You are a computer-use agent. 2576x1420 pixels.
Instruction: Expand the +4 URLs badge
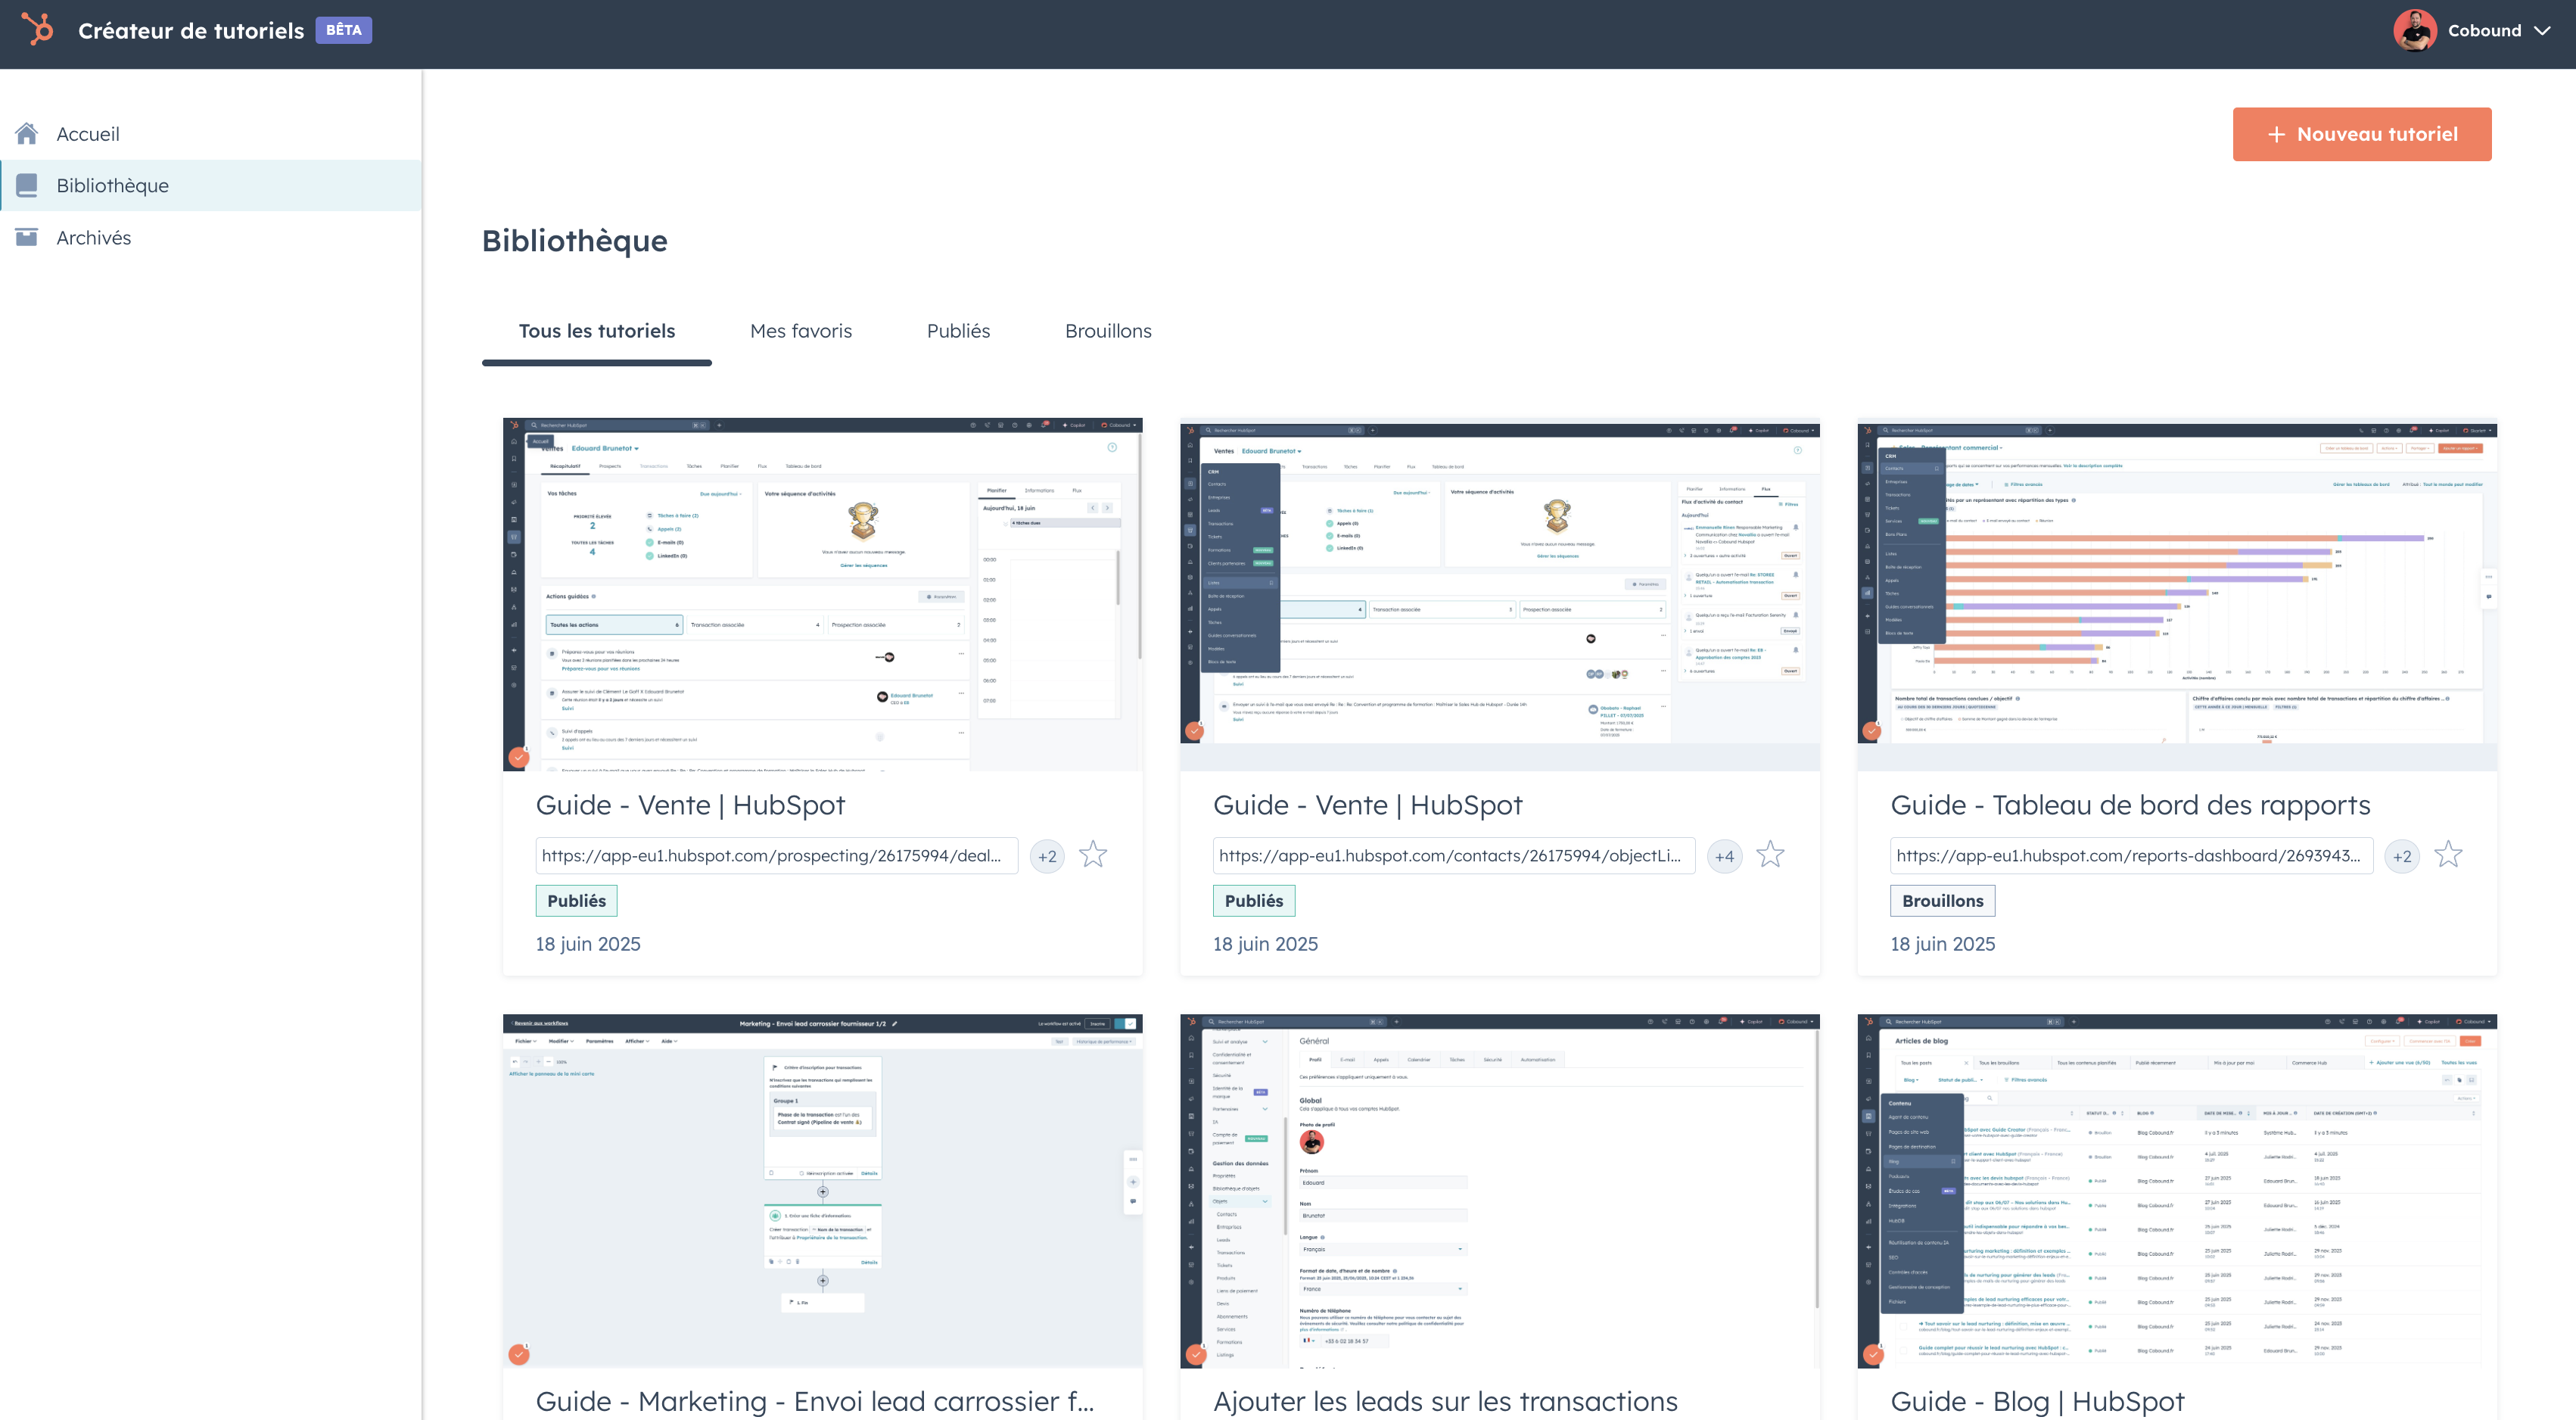click(1724, 856)
